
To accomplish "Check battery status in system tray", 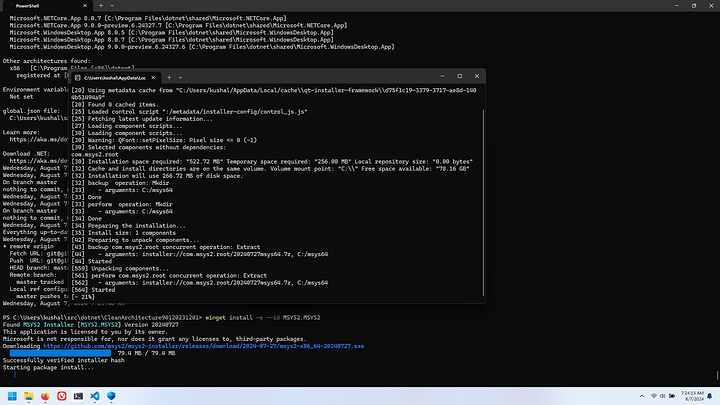I will (672, 396).
